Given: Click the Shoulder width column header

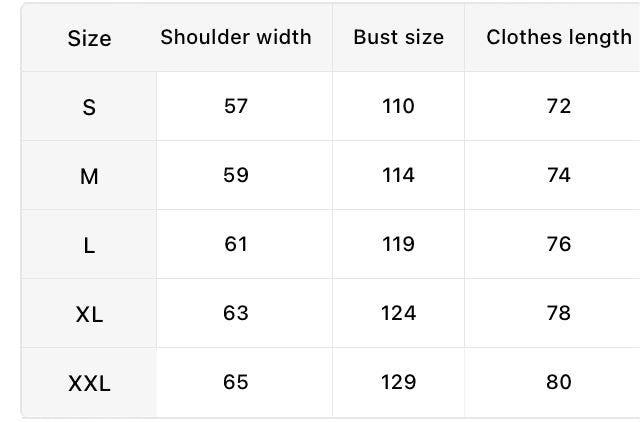Looking at the screenshot, I should (x=236, y=37).
